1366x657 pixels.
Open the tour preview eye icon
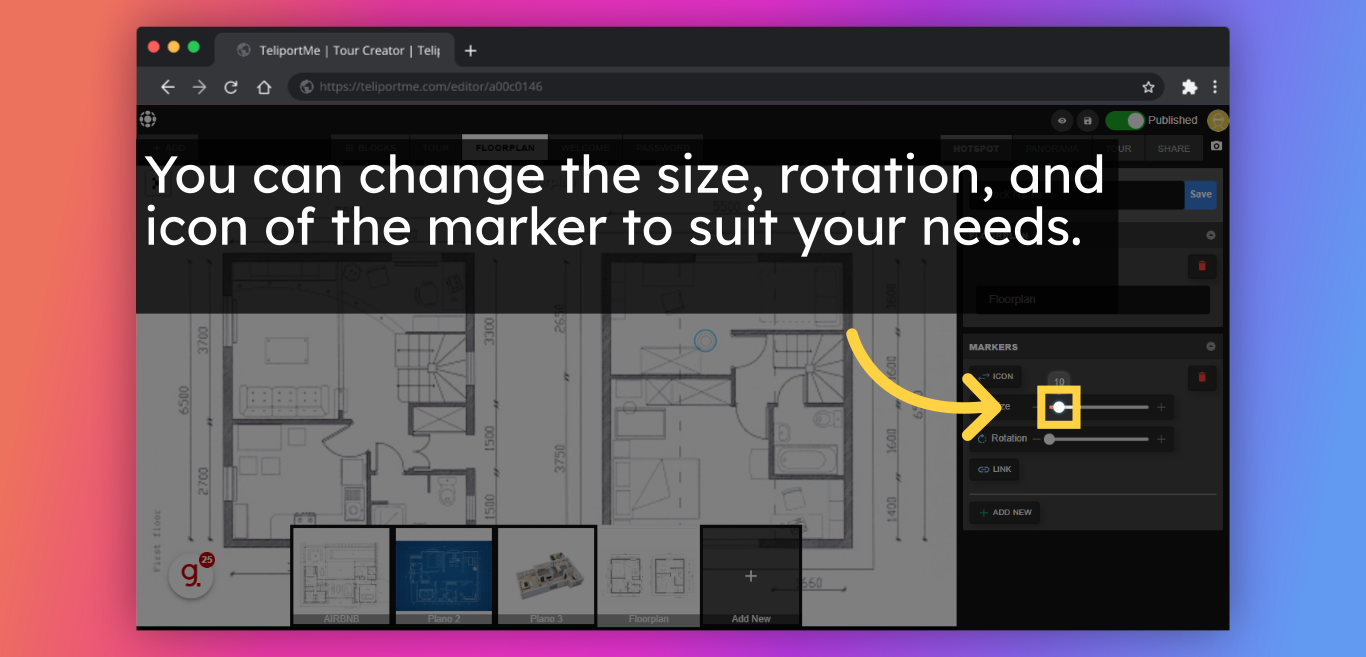[x=1062, y=121]
